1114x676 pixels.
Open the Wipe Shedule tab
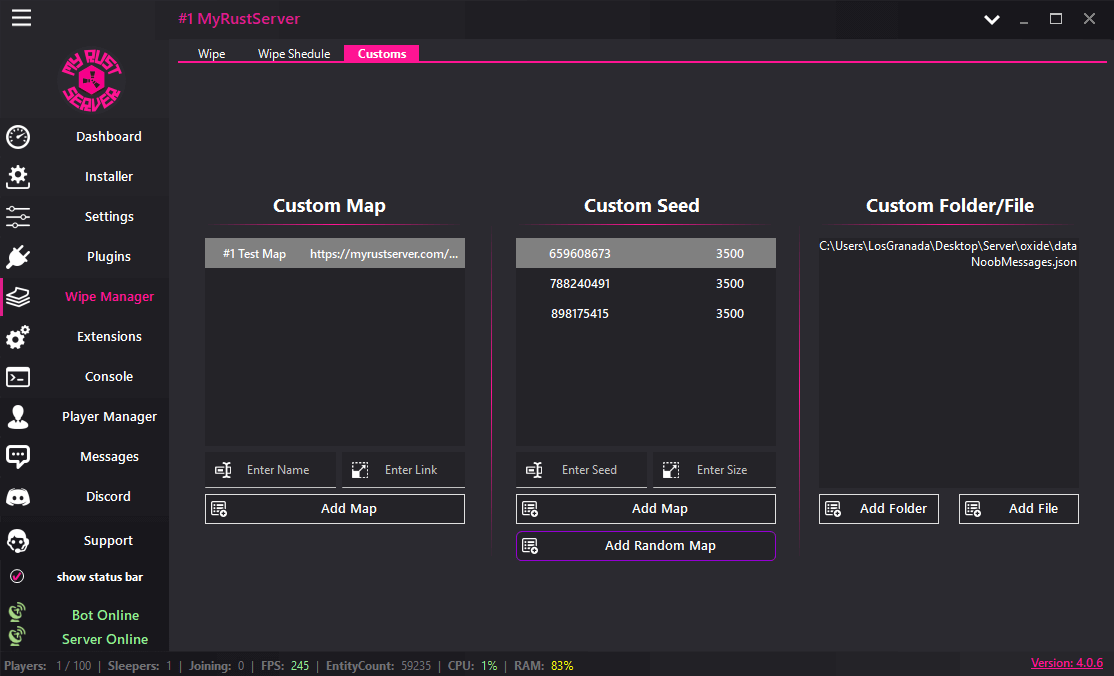point(294,54)
